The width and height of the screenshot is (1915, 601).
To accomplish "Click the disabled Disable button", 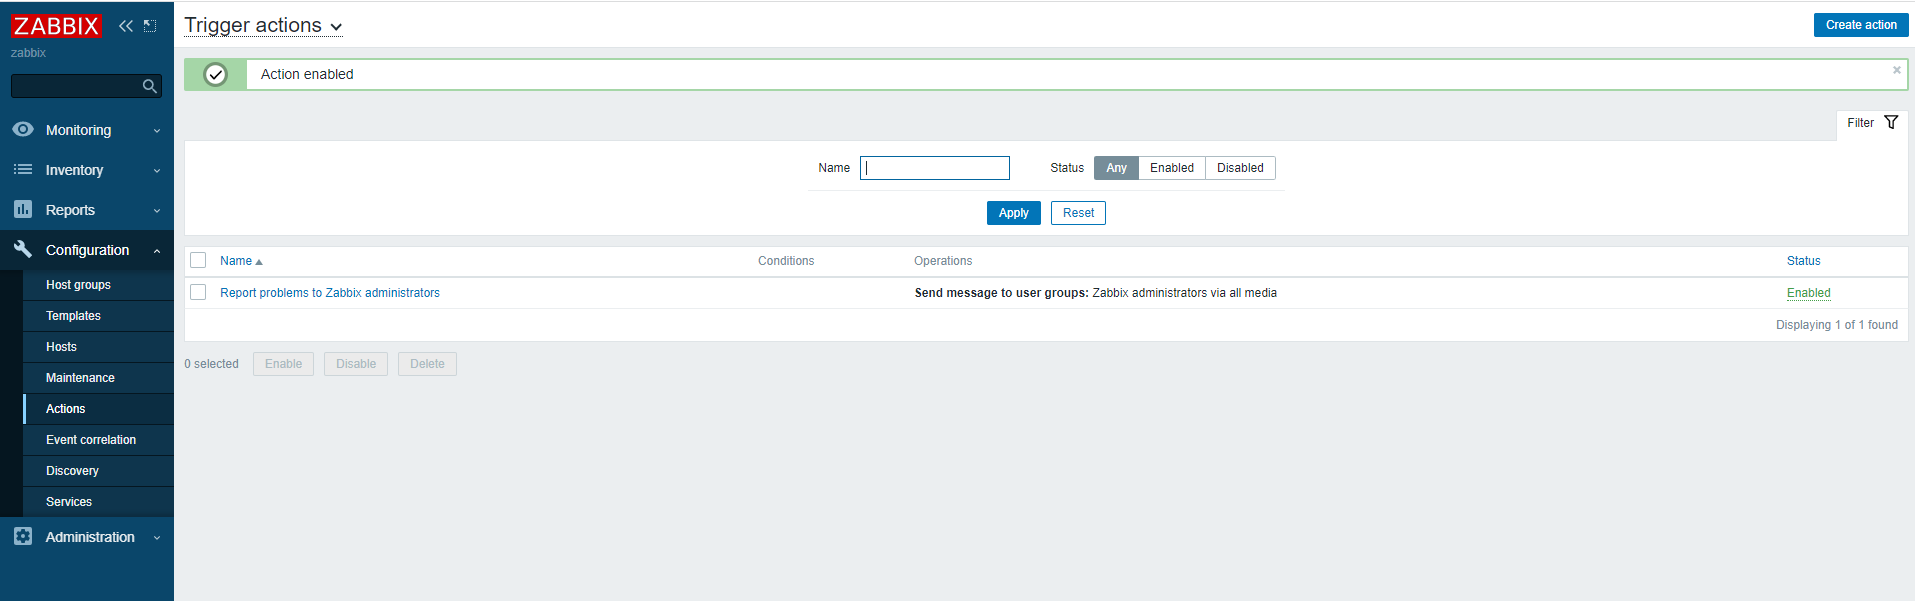I will (356, 364).
